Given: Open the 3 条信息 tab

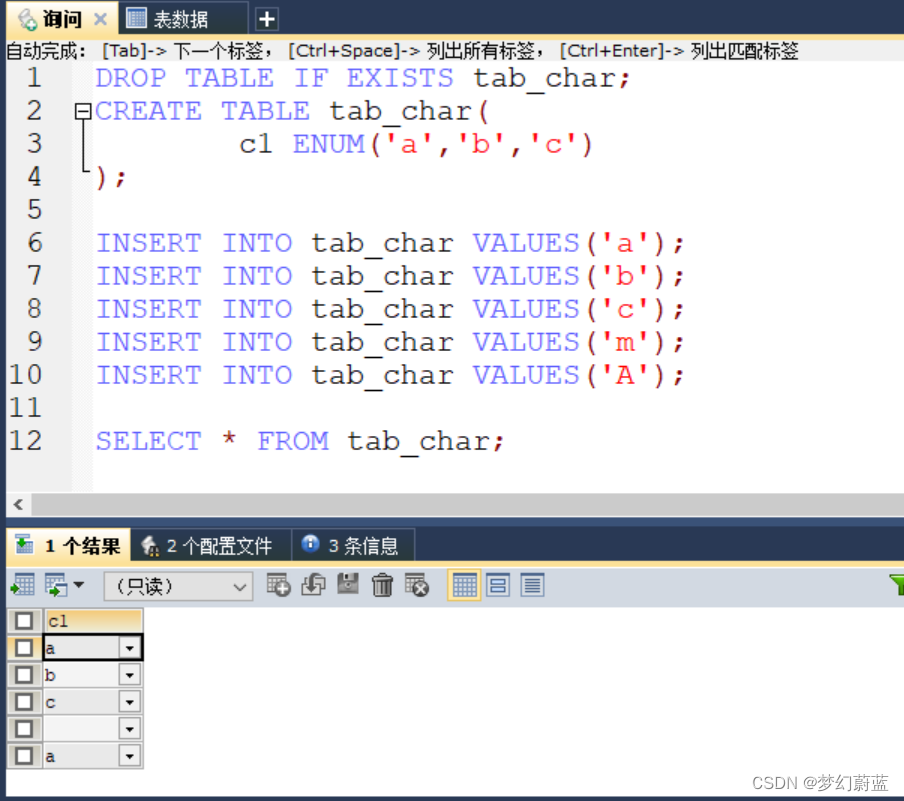Looking at the screenshot, I should pos(351,545).
